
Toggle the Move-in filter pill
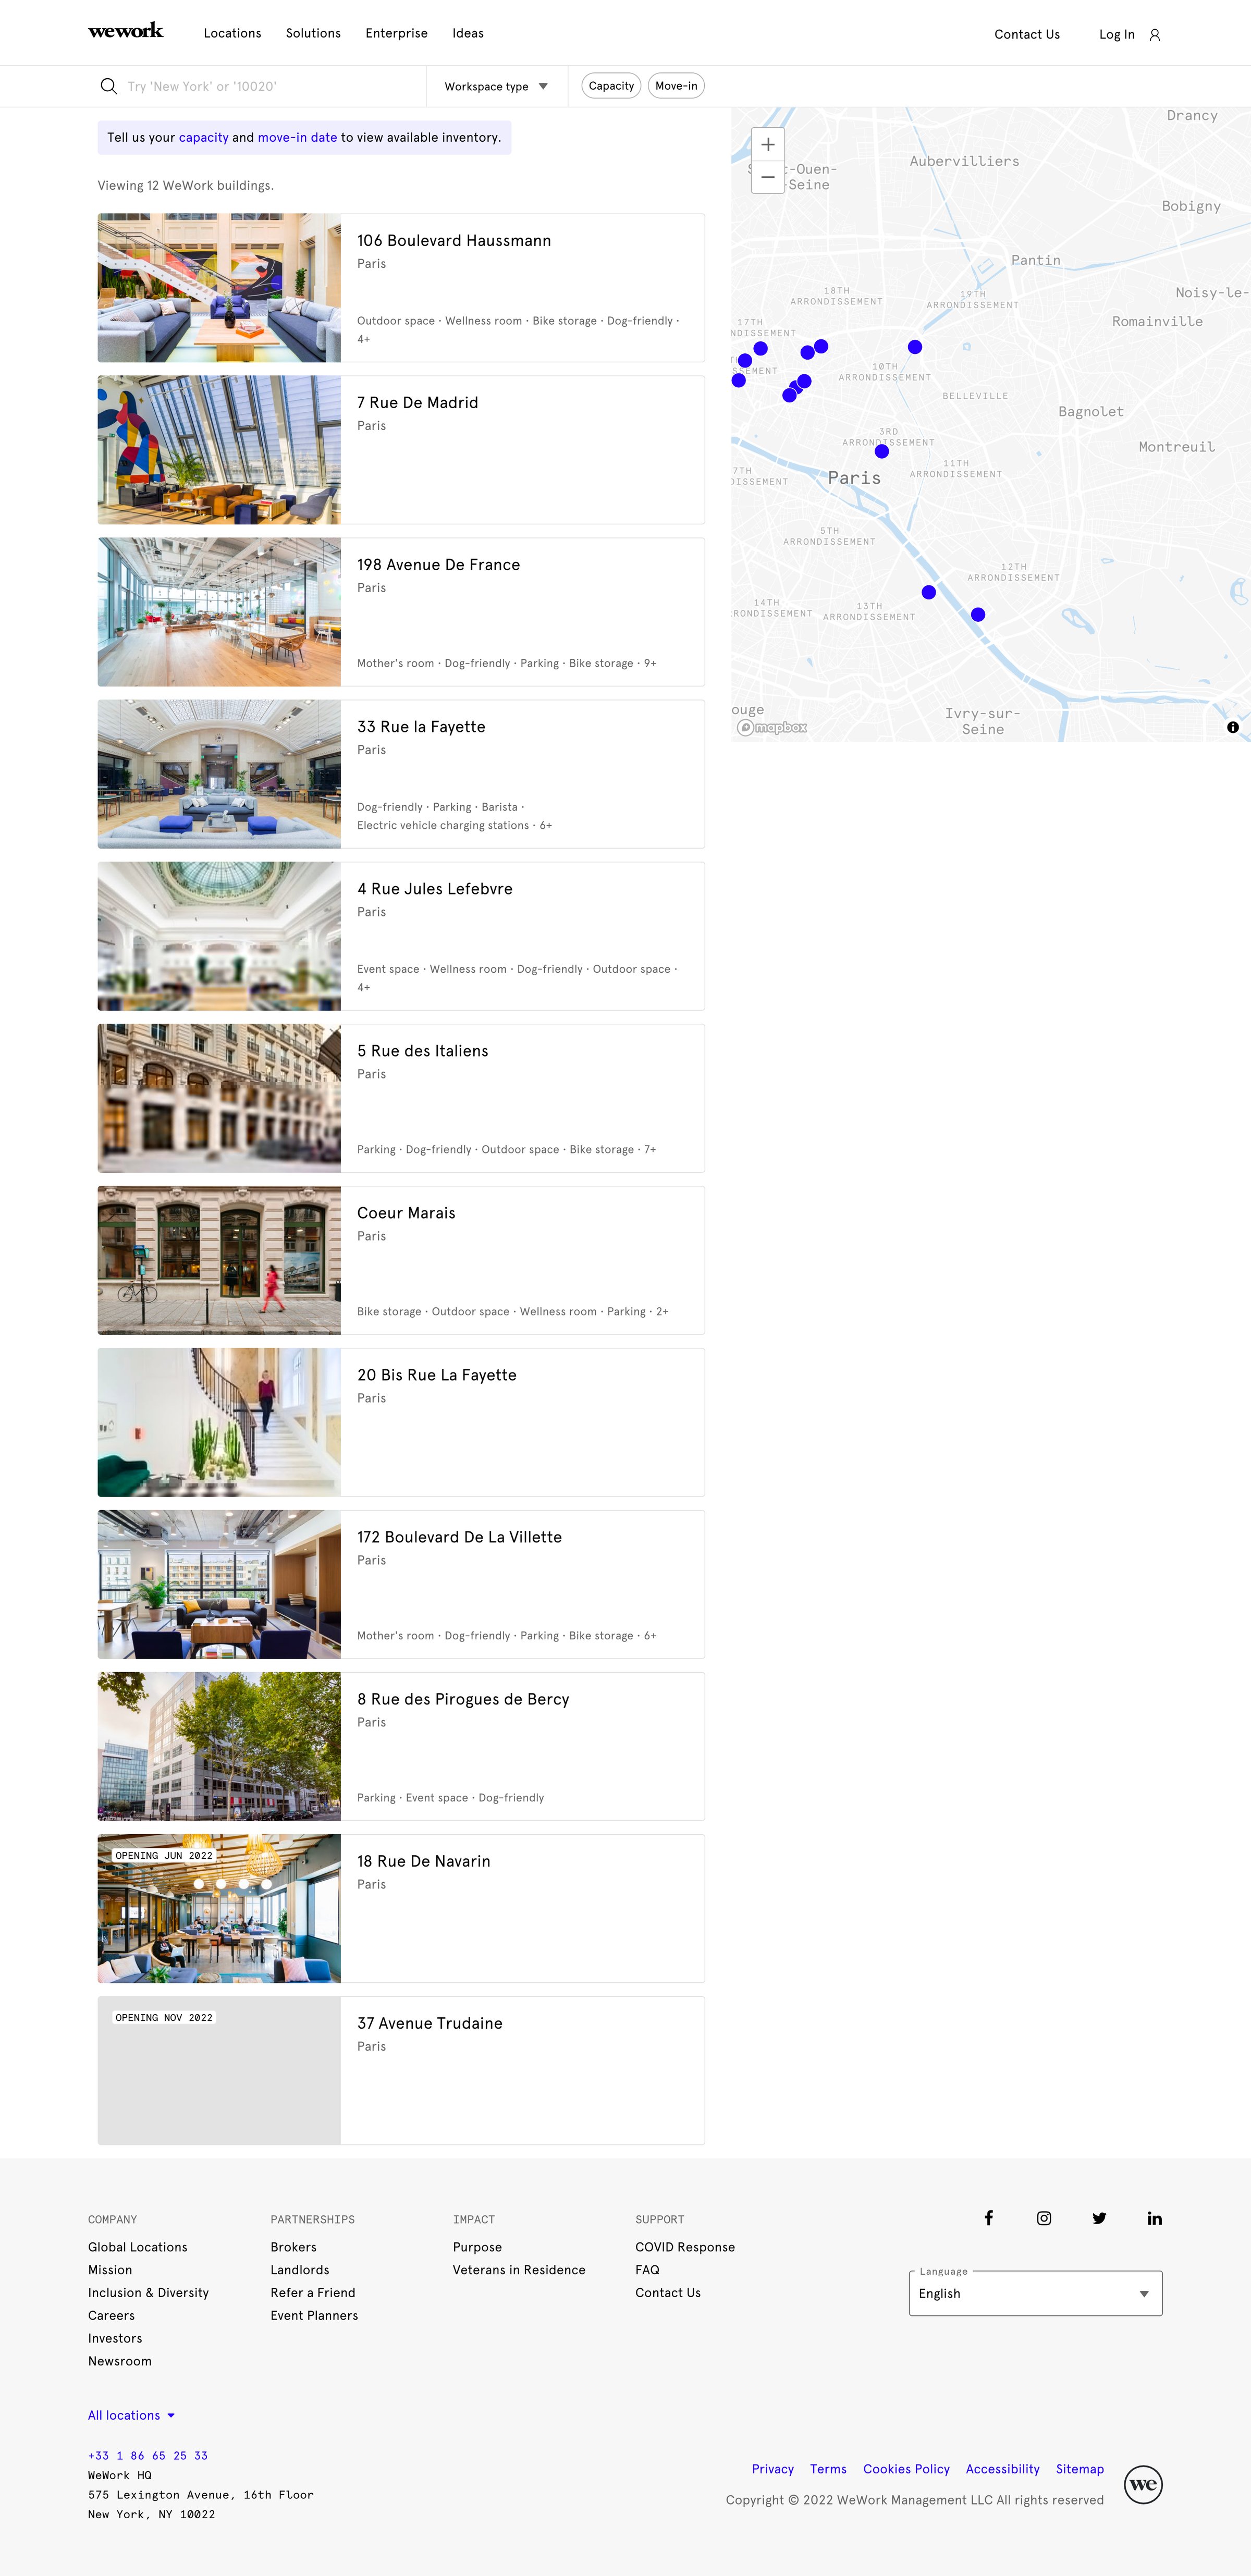tap(676, 86)
